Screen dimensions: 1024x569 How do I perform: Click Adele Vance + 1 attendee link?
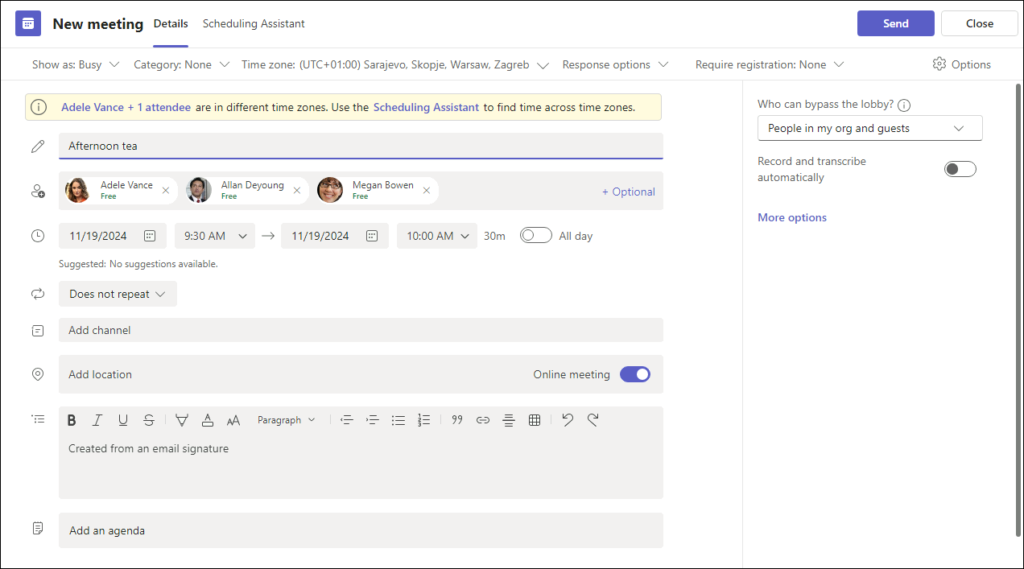[126, 107]
